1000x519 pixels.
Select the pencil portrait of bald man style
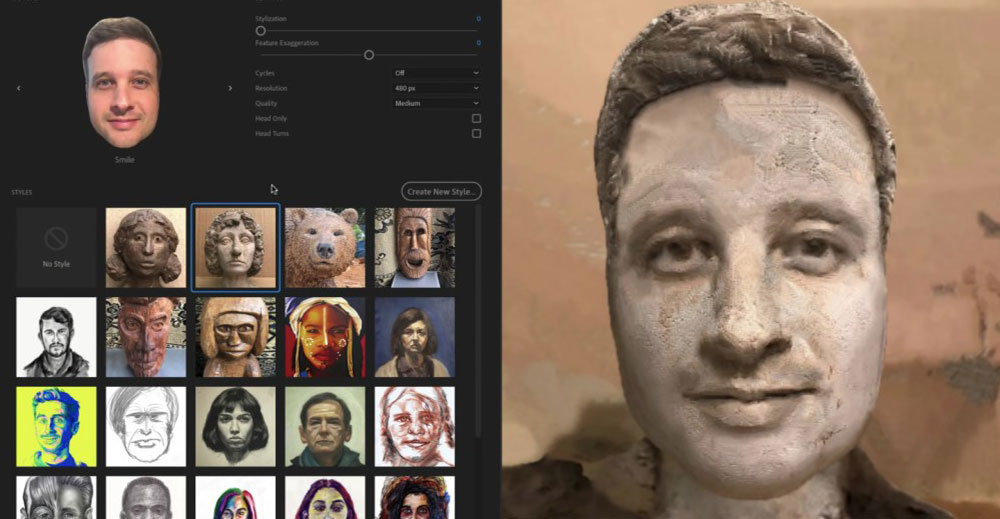[146, 497]
